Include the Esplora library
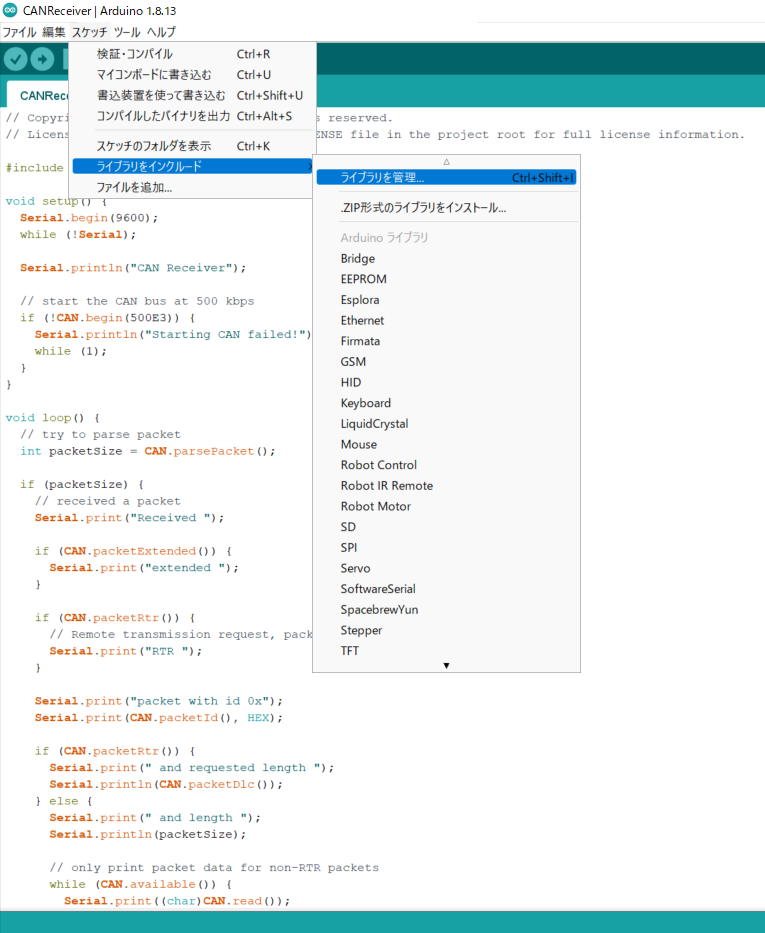This screenshot has height=933, width=765. point(446,300)
